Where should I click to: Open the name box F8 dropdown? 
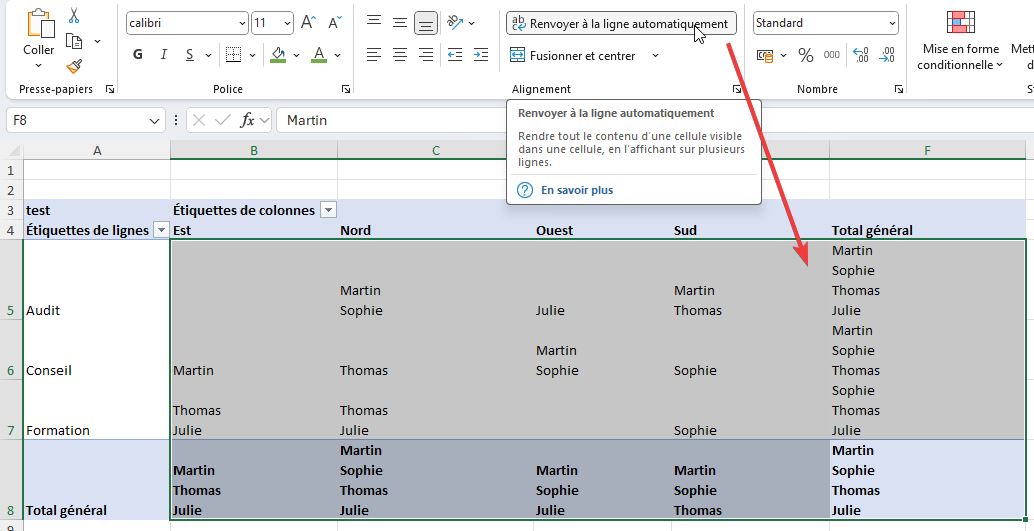pos(154,121)
